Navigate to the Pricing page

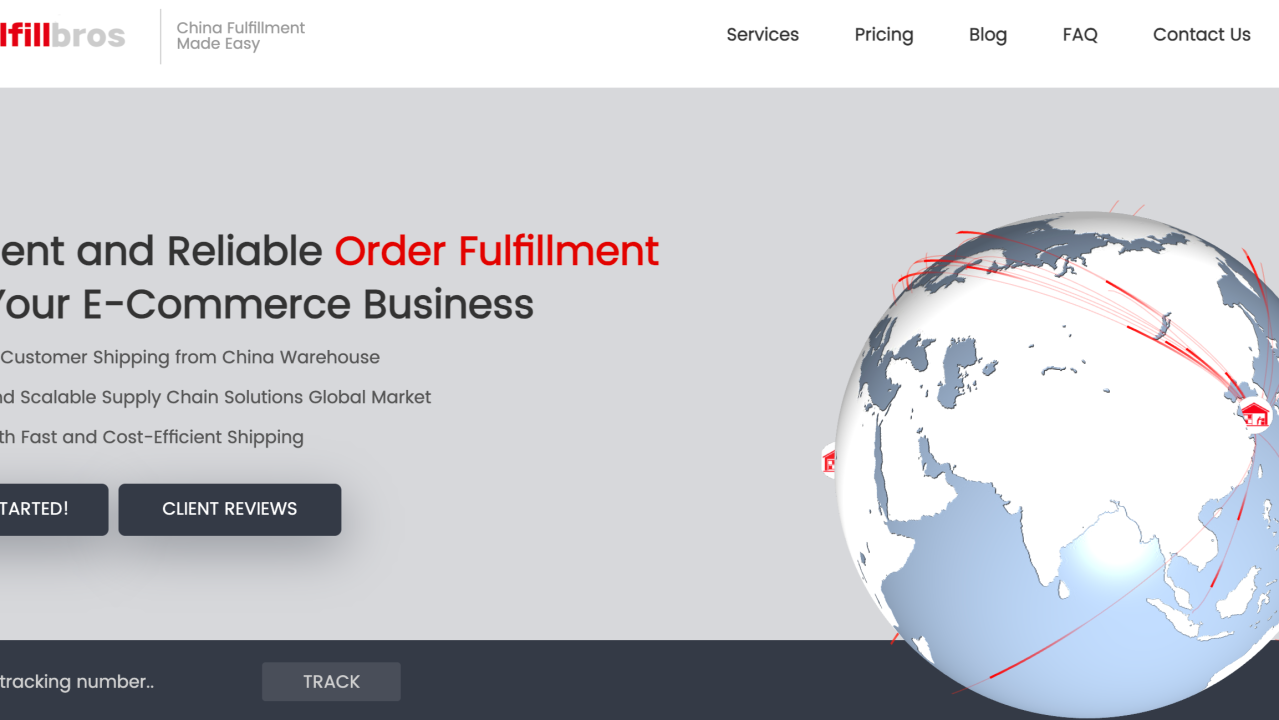tap(883, 35)
